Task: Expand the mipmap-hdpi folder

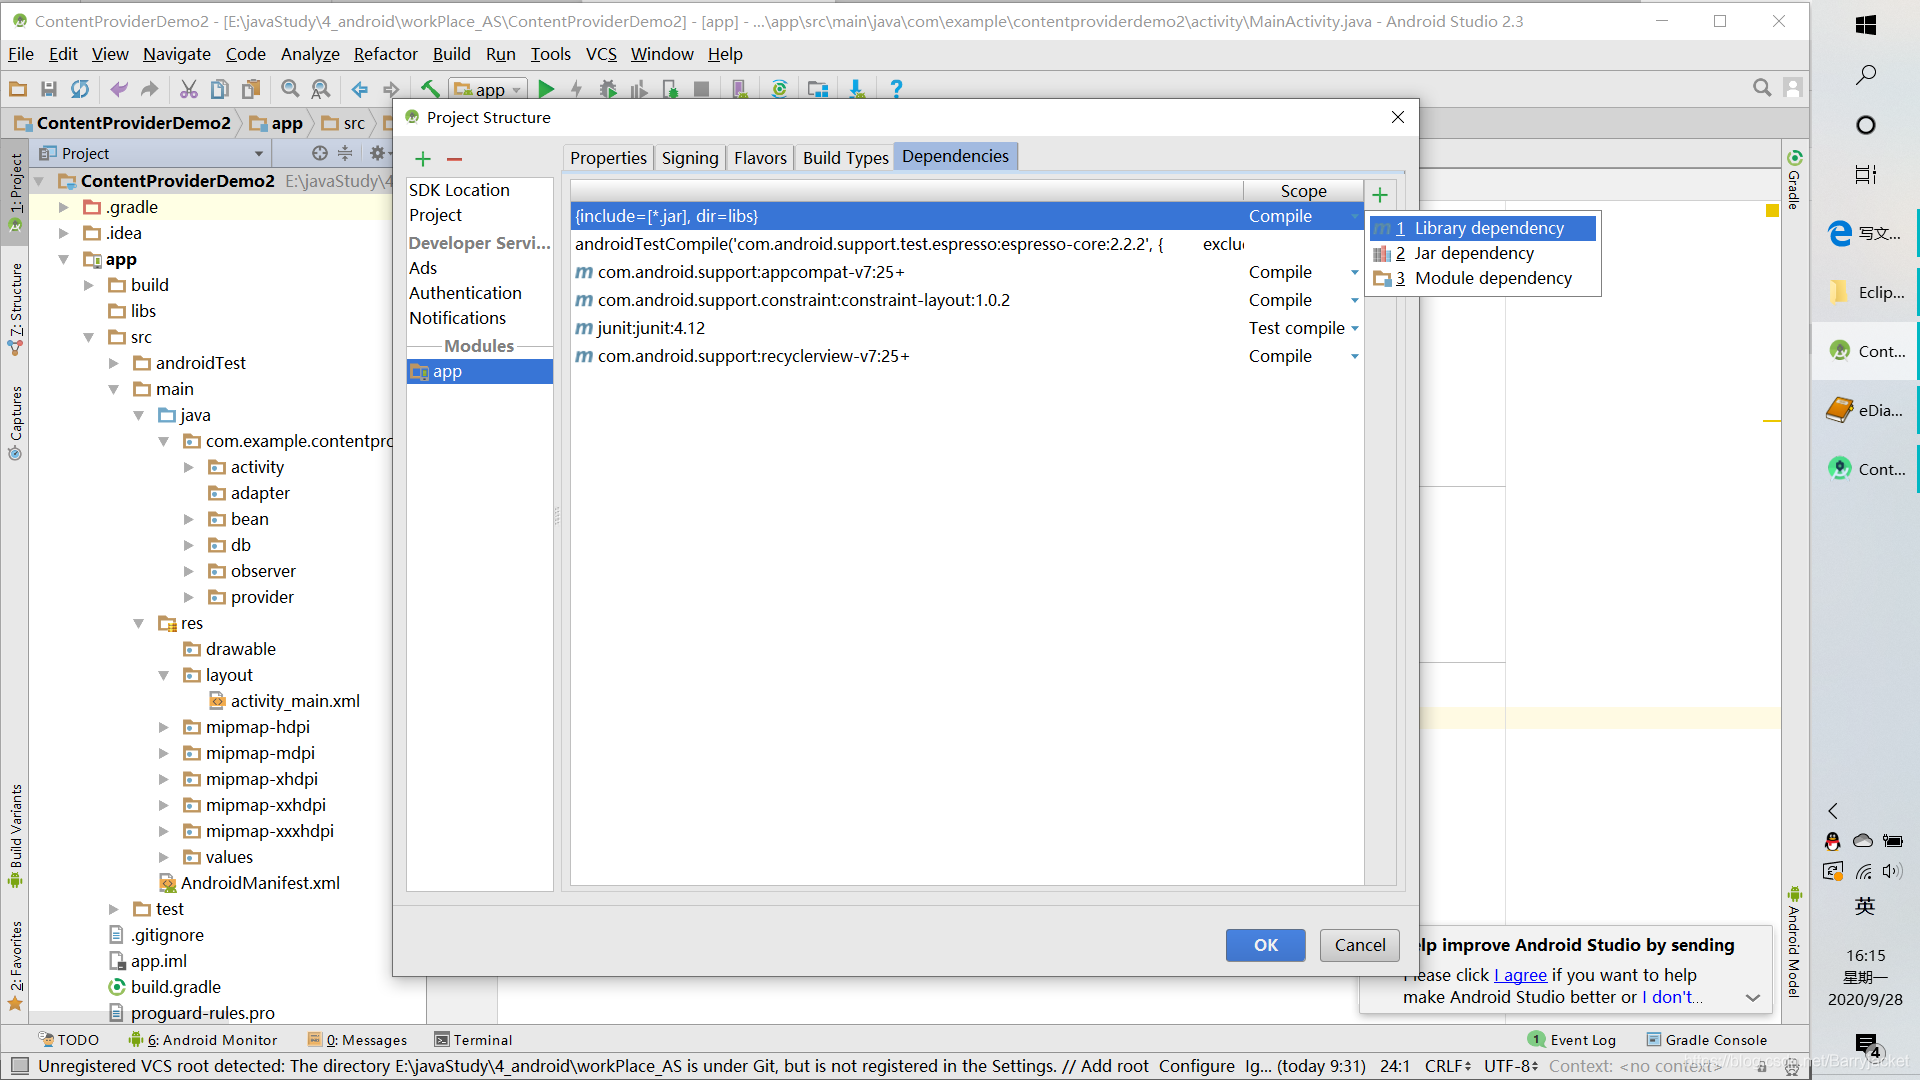Action: (x=164, y=727)
